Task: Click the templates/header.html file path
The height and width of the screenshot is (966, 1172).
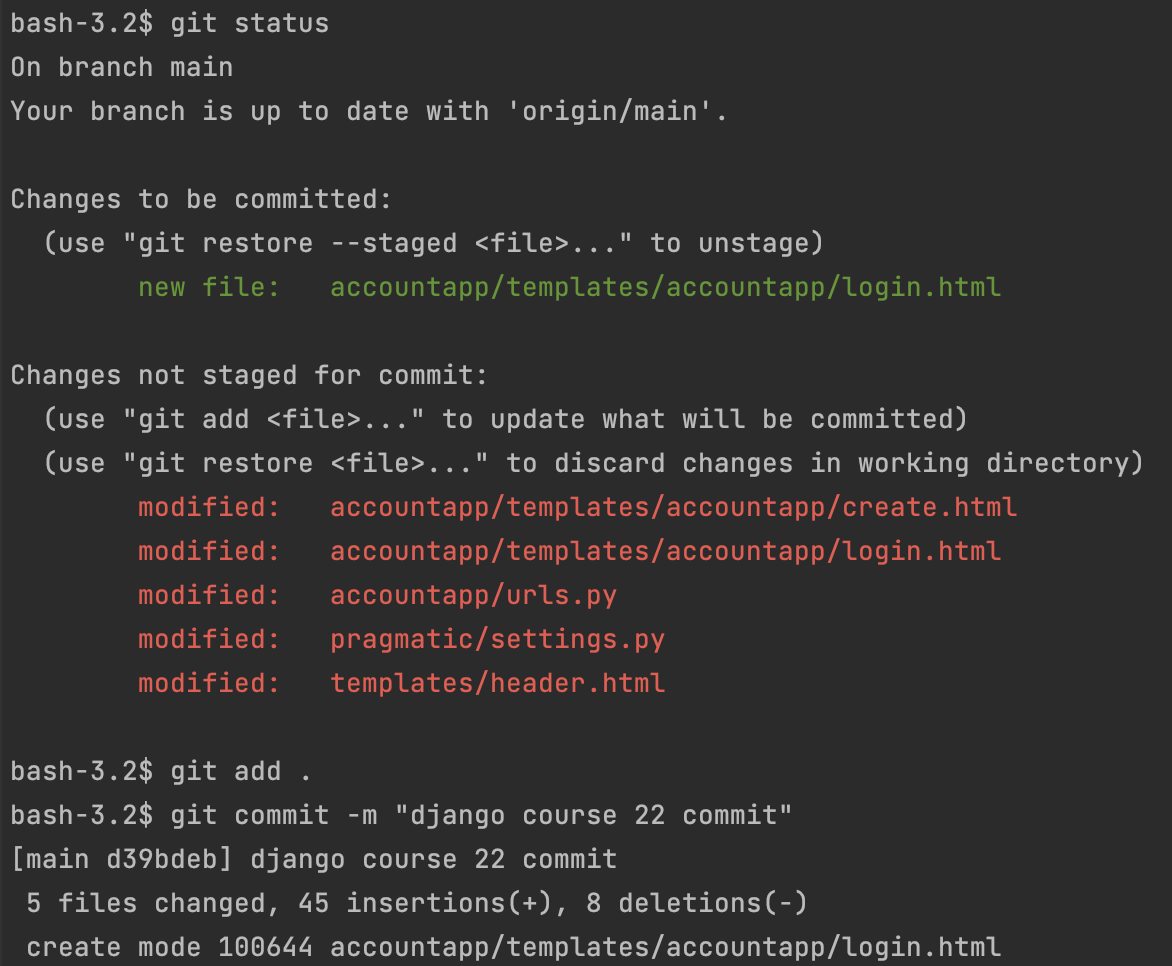Action: tap(498, 683)
